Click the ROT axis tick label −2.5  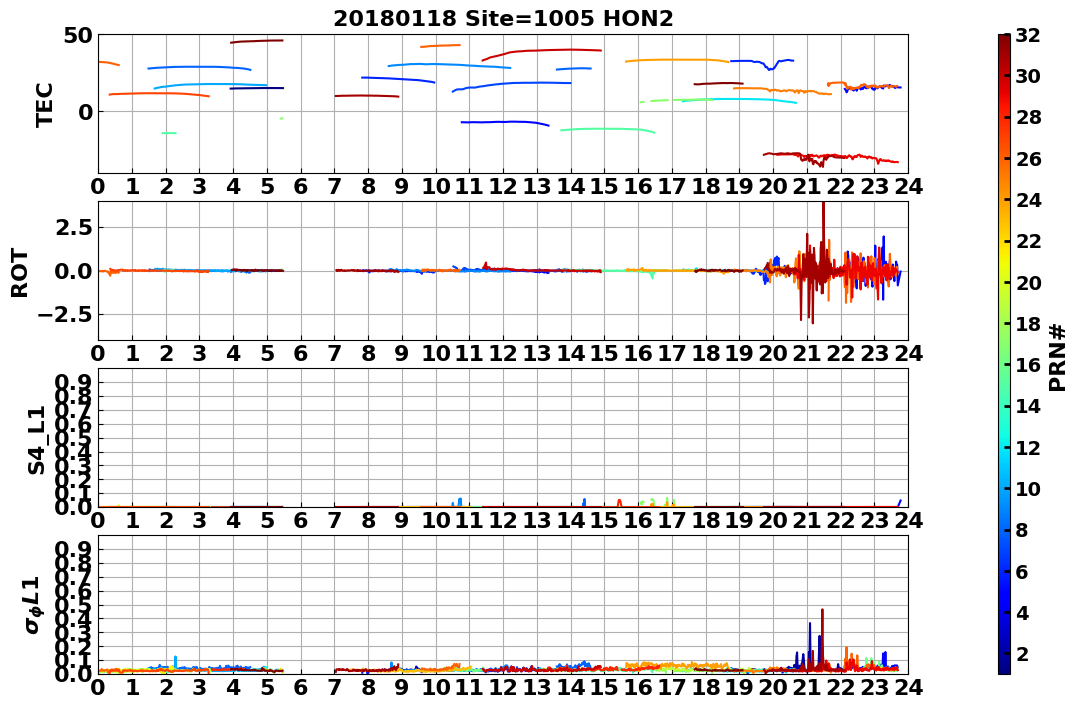(67, 315)
